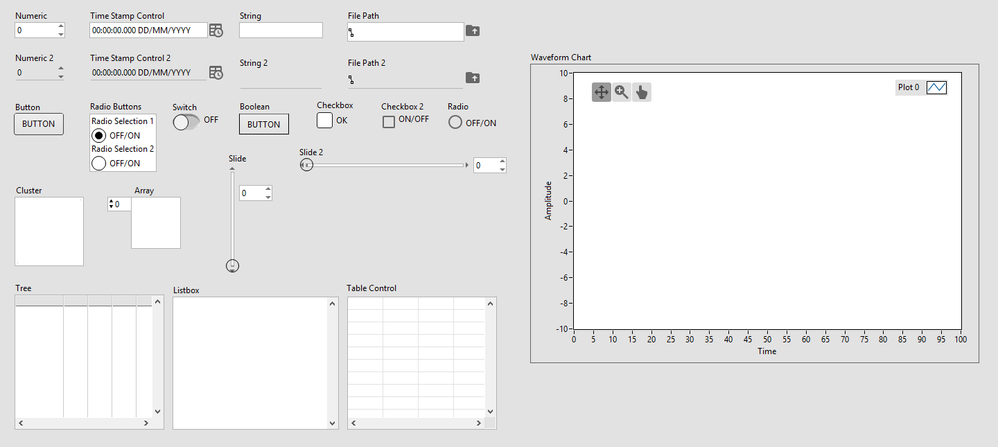The height and width of the screenshot is (447, 998).
Task: Toggle the Switch currently OFF
Action: tap(186, 122)
